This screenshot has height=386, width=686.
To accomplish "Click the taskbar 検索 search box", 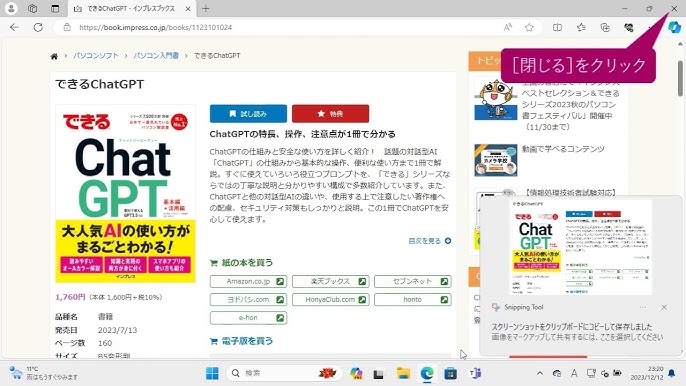I will coord(284,373).
